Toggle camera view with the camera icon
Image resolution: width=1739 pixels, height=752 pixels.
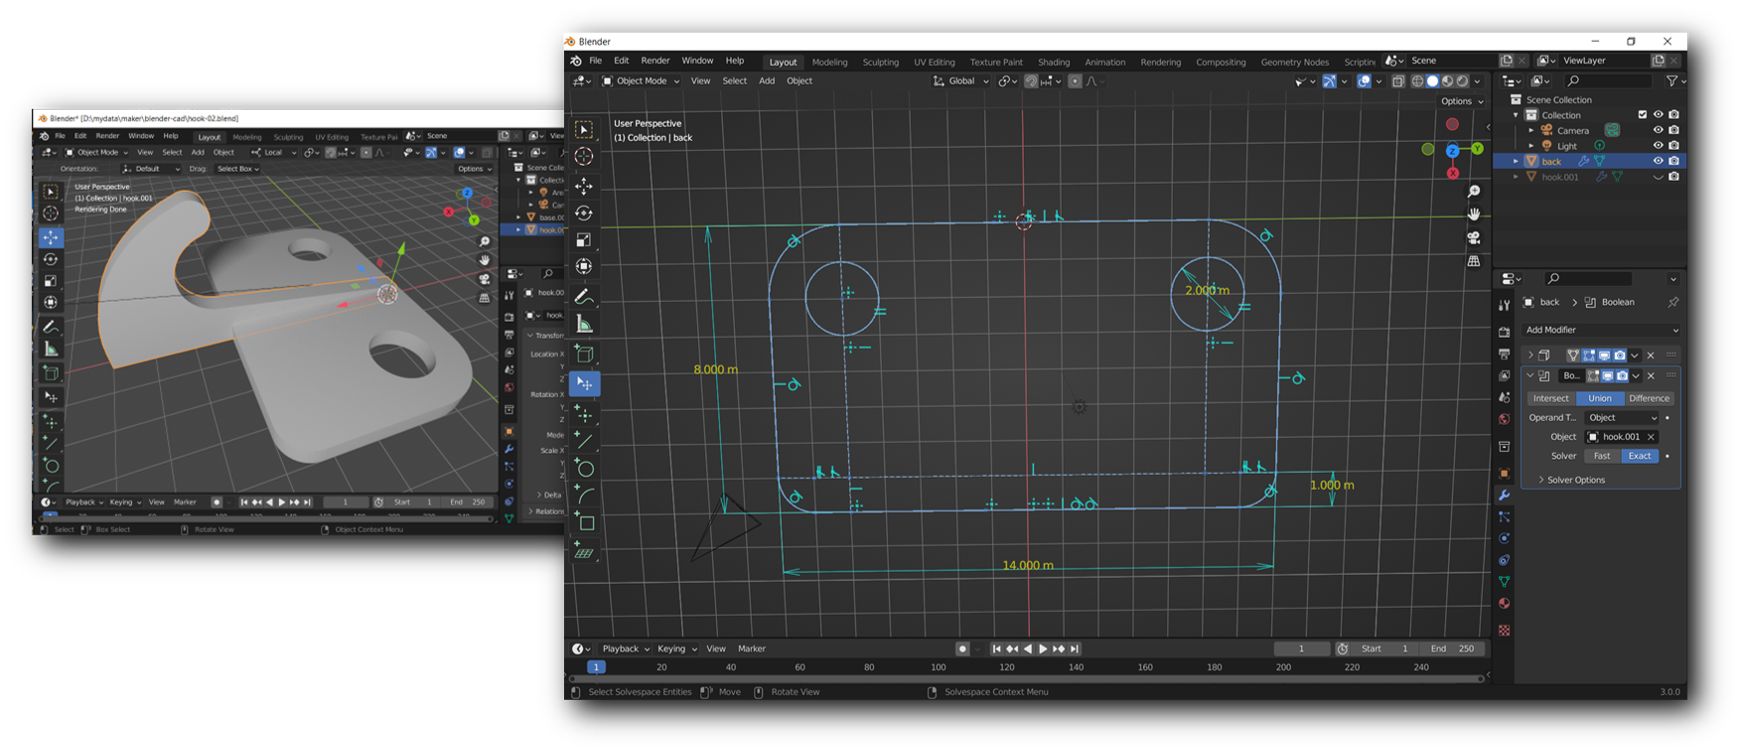point(1473,238)
